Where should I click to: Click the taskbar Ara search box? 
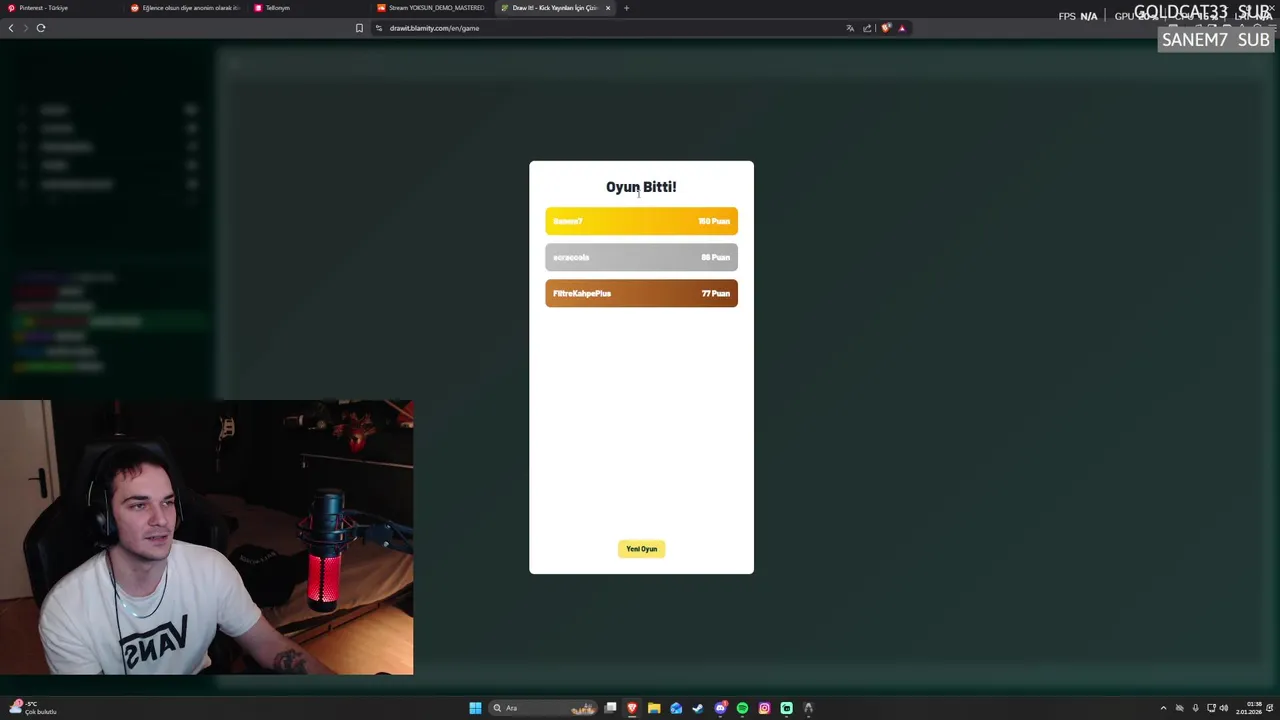pyautogui.click(x=543, y=708)
